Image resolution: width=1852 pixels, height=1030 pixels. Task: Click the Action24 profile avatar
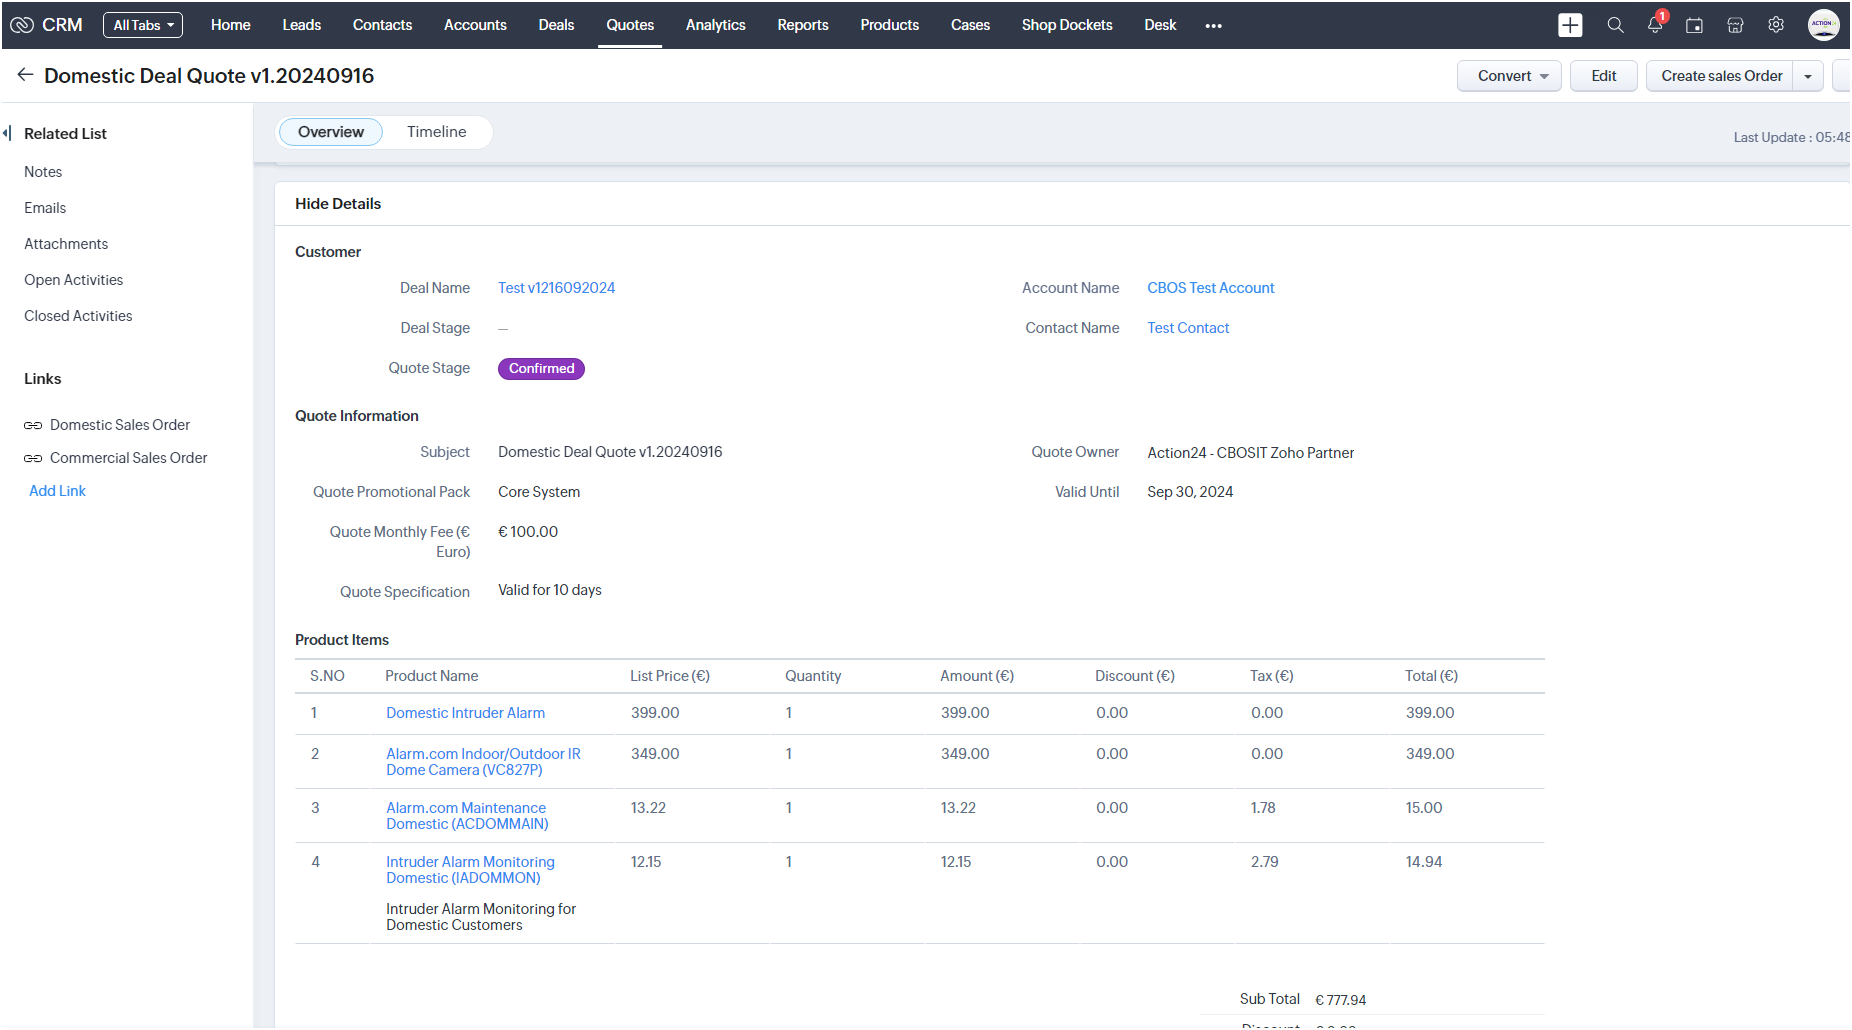pyautogui.click(x=1823, y=25)
